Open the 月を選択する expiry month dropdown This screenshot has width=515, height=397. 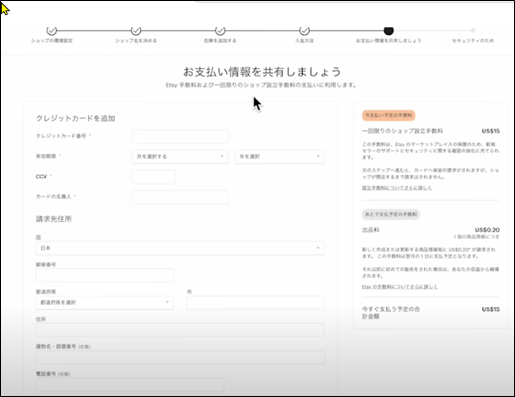[180, 156]
